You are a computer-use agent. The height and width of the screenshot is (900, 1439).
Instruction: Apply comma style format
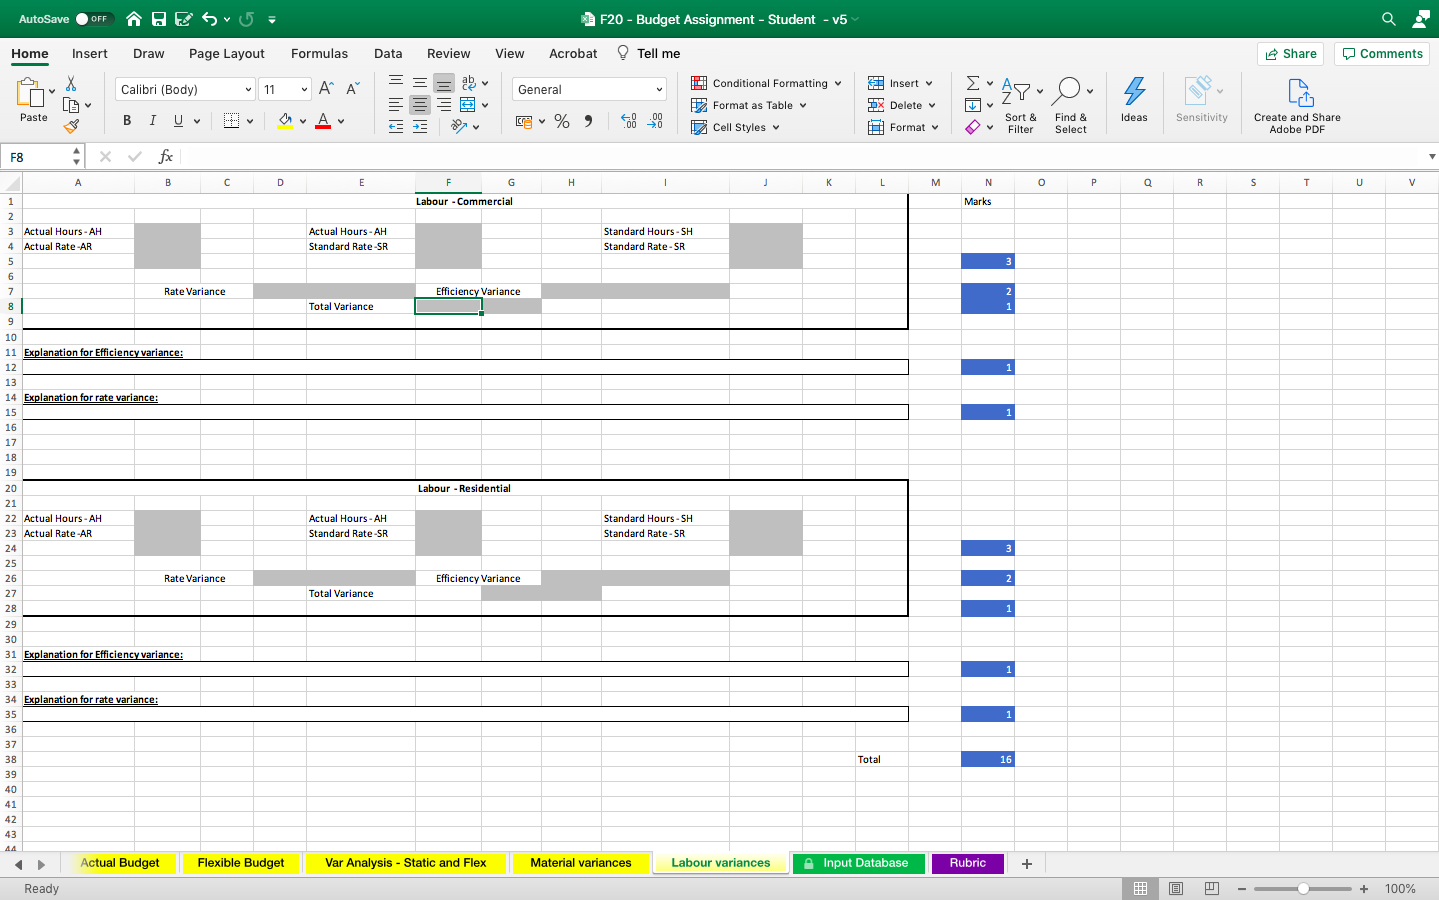pyautogui.click(x=588, y=121)
